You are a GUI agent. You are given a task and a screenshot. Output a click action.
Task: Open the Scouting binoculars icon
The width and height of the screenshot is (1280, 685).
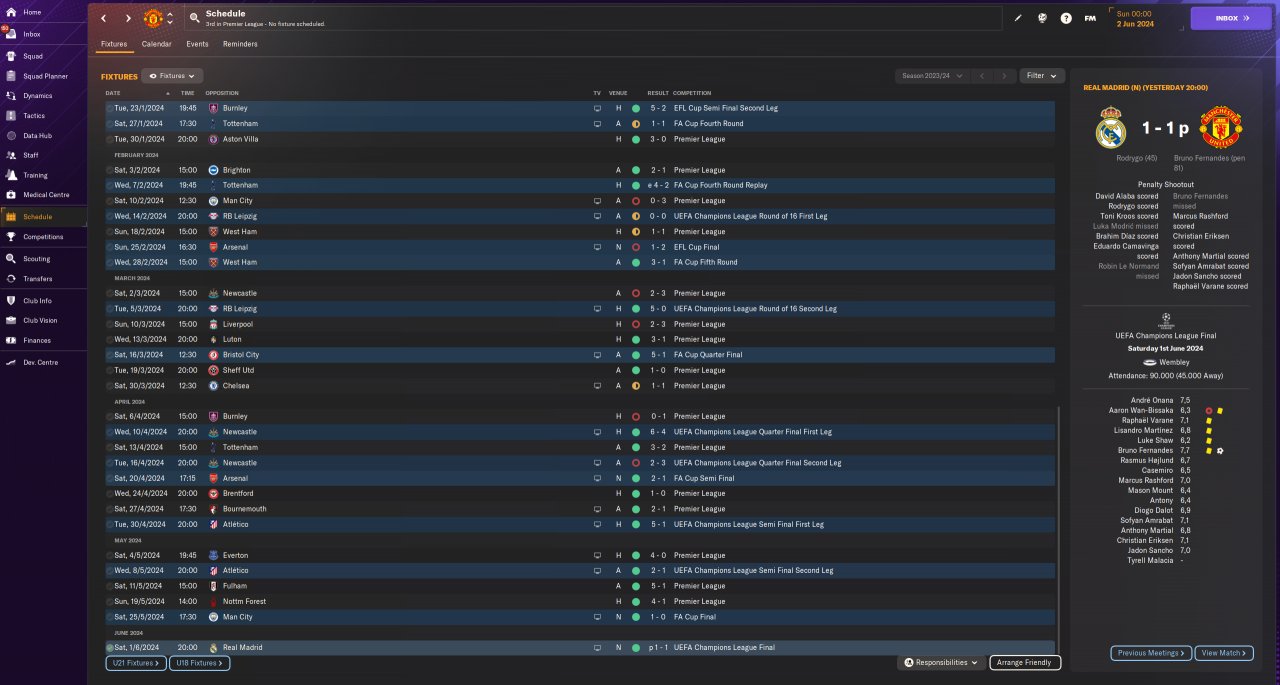click(11, 259)
